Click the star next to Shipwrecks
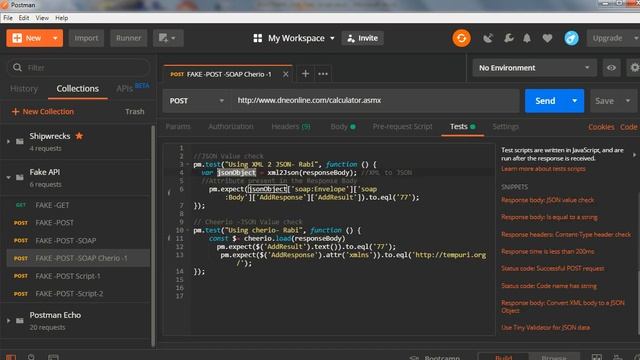 (79, 136)
